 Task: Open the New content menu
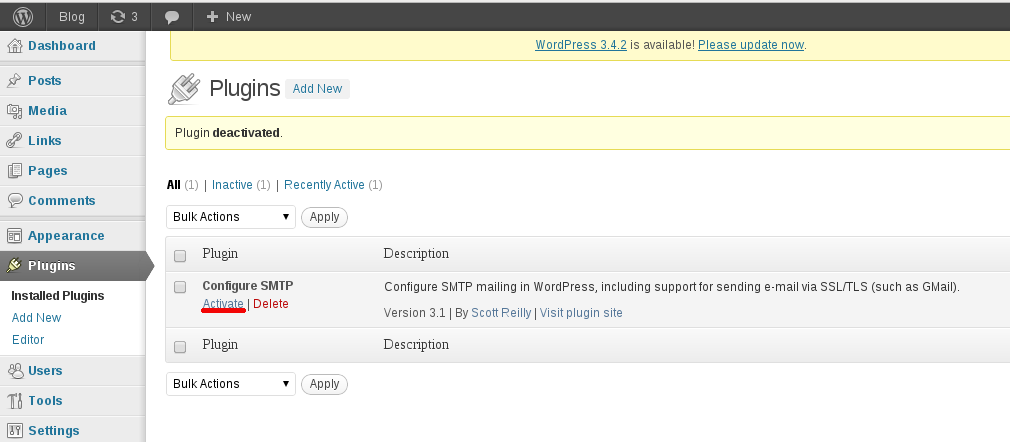pyautogui.click(x=229, y=17)
